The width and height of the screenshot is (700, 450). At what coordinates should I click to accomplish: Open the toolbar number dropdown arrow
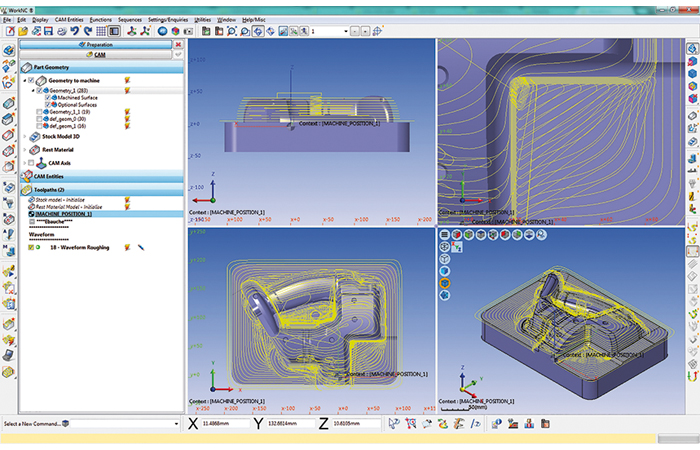(346, 31)
